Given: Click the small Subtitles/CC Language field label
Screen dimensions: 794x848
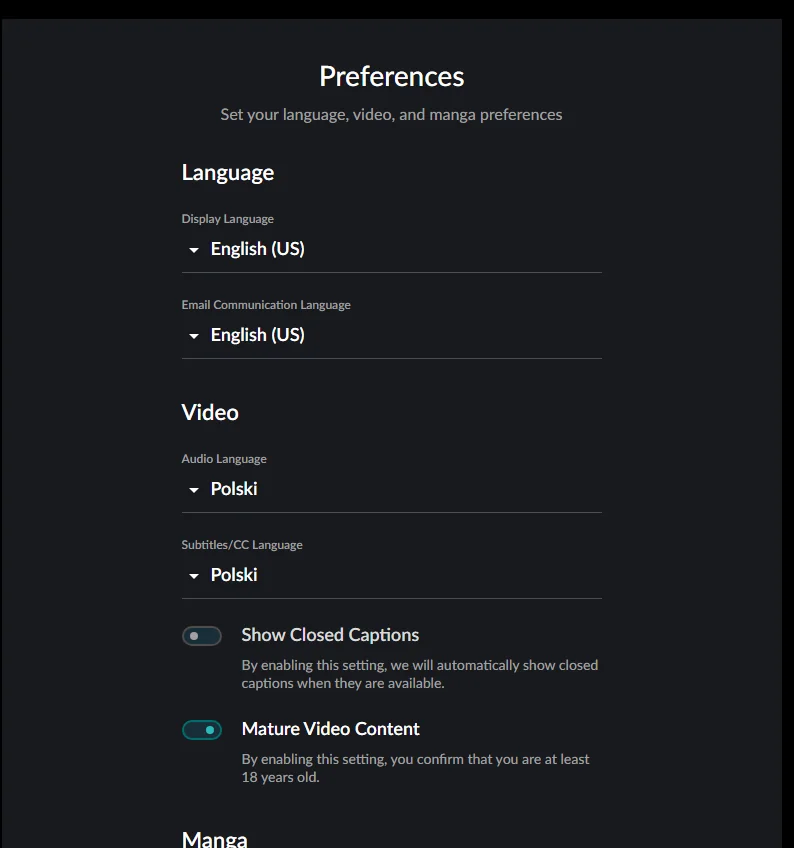Looking at the screenshot, I should click(242, 545).
